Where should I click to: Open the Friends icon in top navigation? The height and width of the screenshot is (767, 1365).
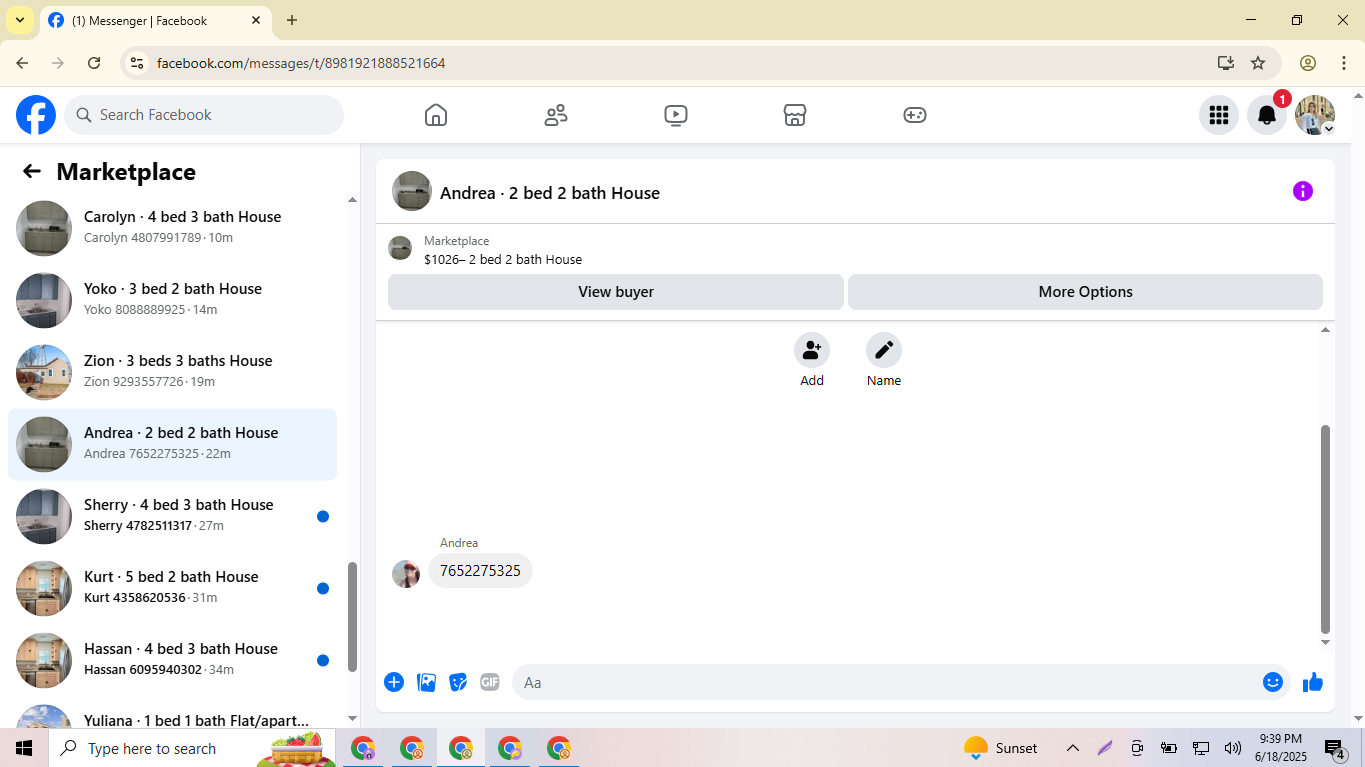pyautogui.click(x=556, y=115)
